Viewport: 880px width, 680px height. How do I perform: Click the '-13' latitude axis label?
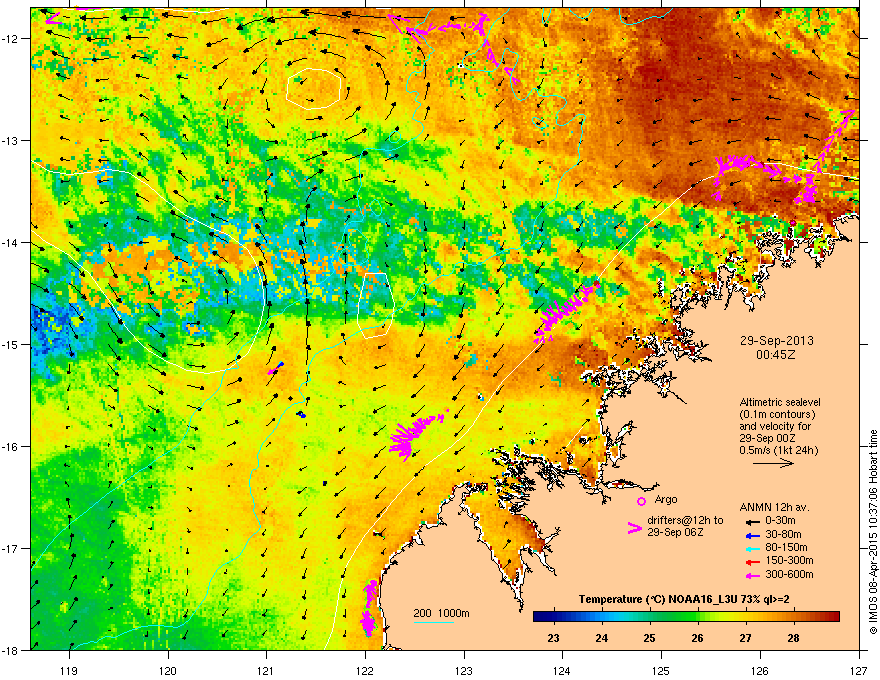(10, 140)
